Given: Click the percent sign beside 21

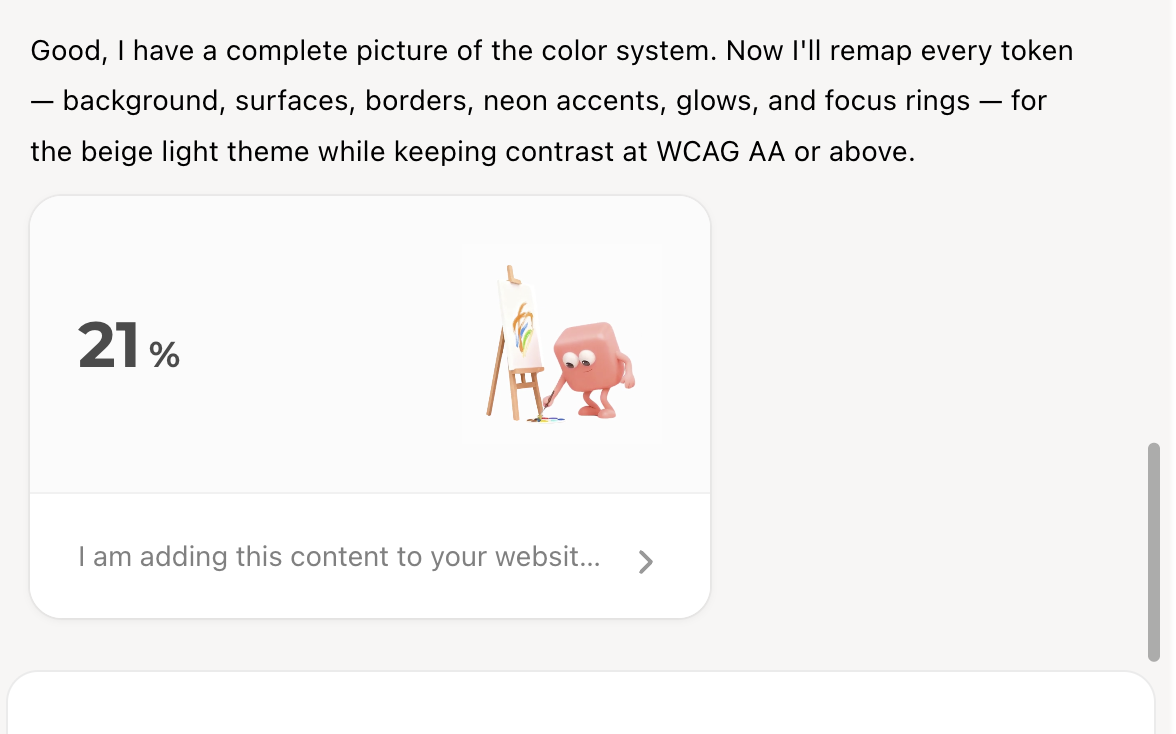Looking at the screenshot, I should coord(165,354).
